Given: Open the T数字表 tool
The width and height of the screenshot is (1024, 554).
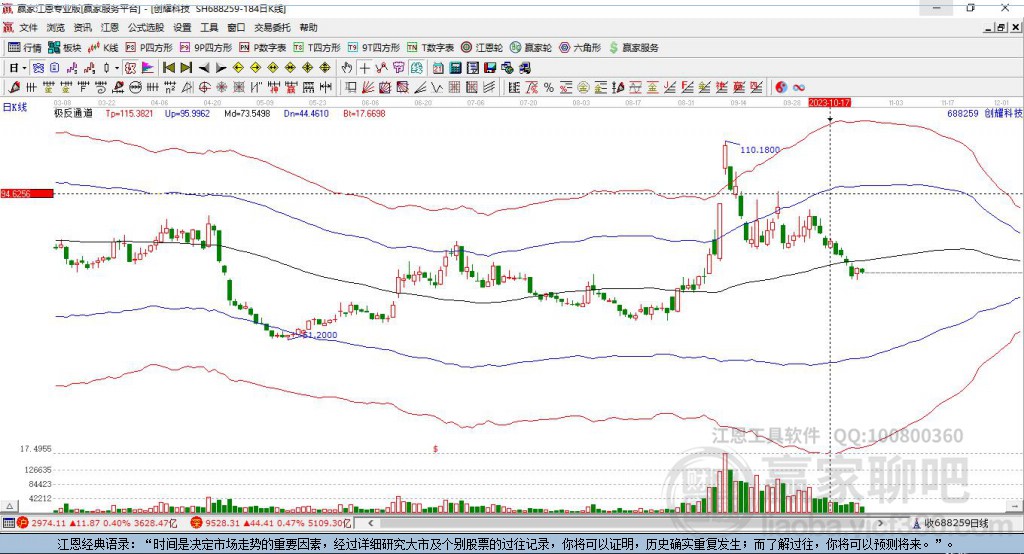Looking at the screenshot, I should pyautogui.click(x=430, y=48).
